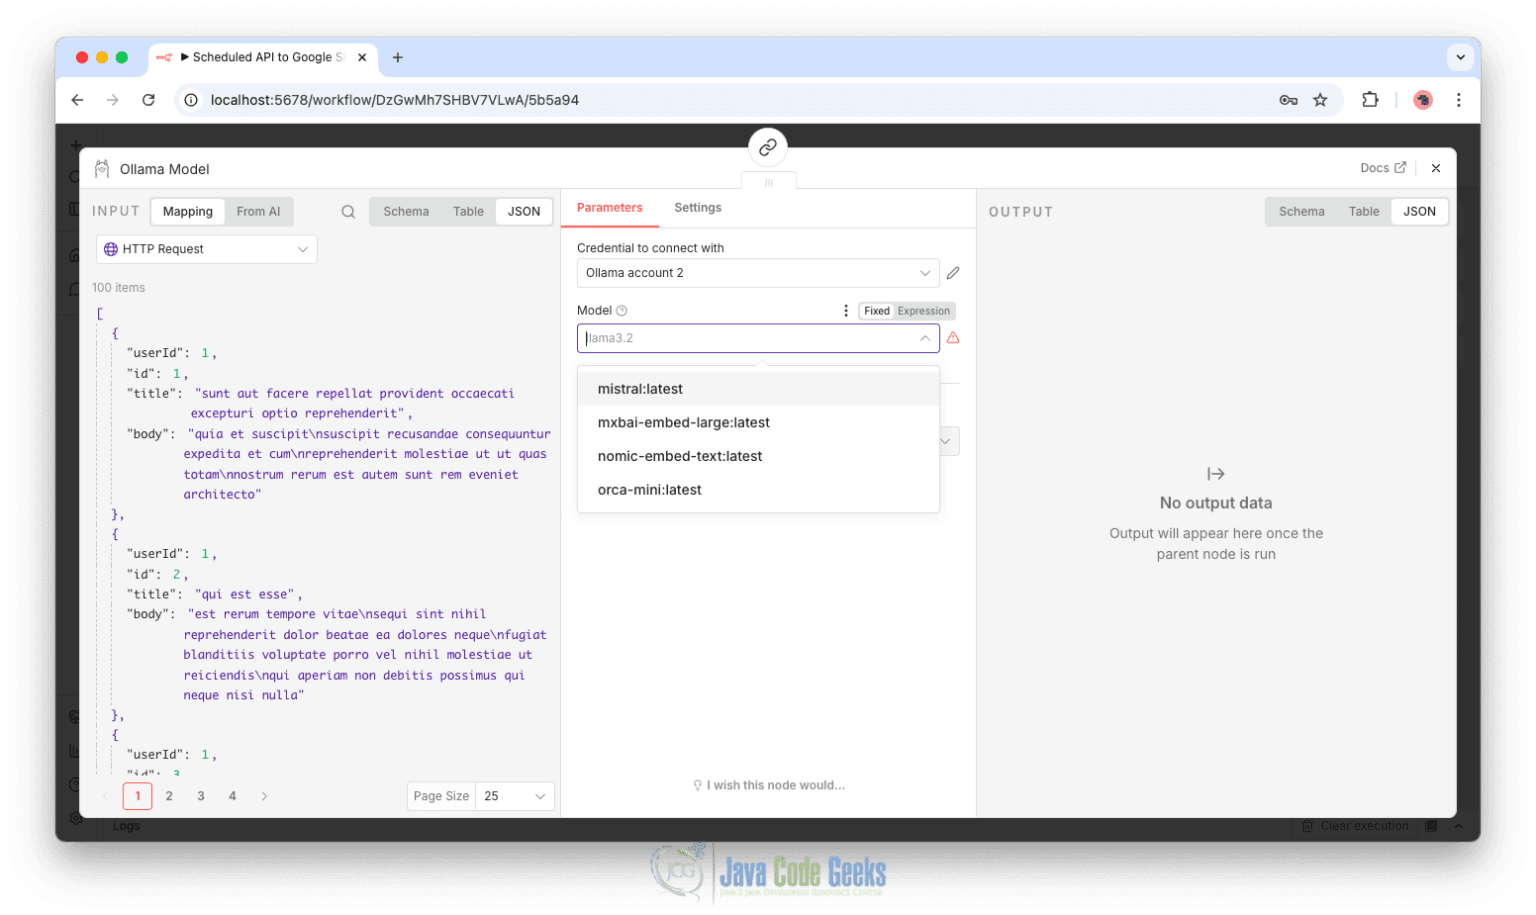The width and height of the screenshot is (1536, 915).
Task: Click the Ollama Model node icon
Action: (101, 169)
